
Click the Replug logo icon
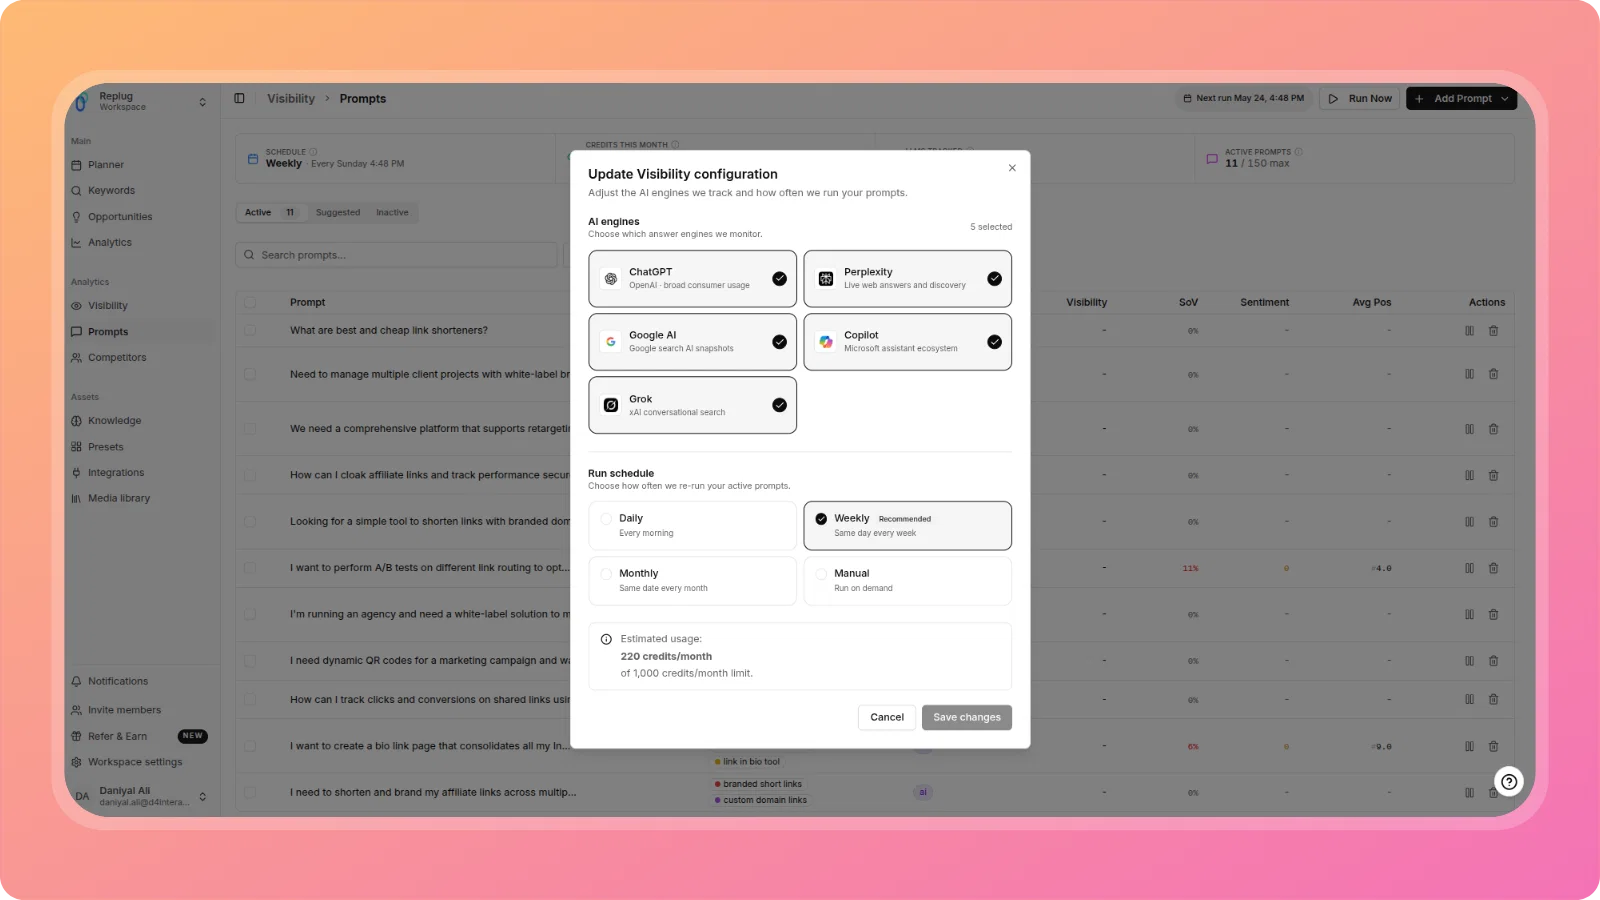82,102
